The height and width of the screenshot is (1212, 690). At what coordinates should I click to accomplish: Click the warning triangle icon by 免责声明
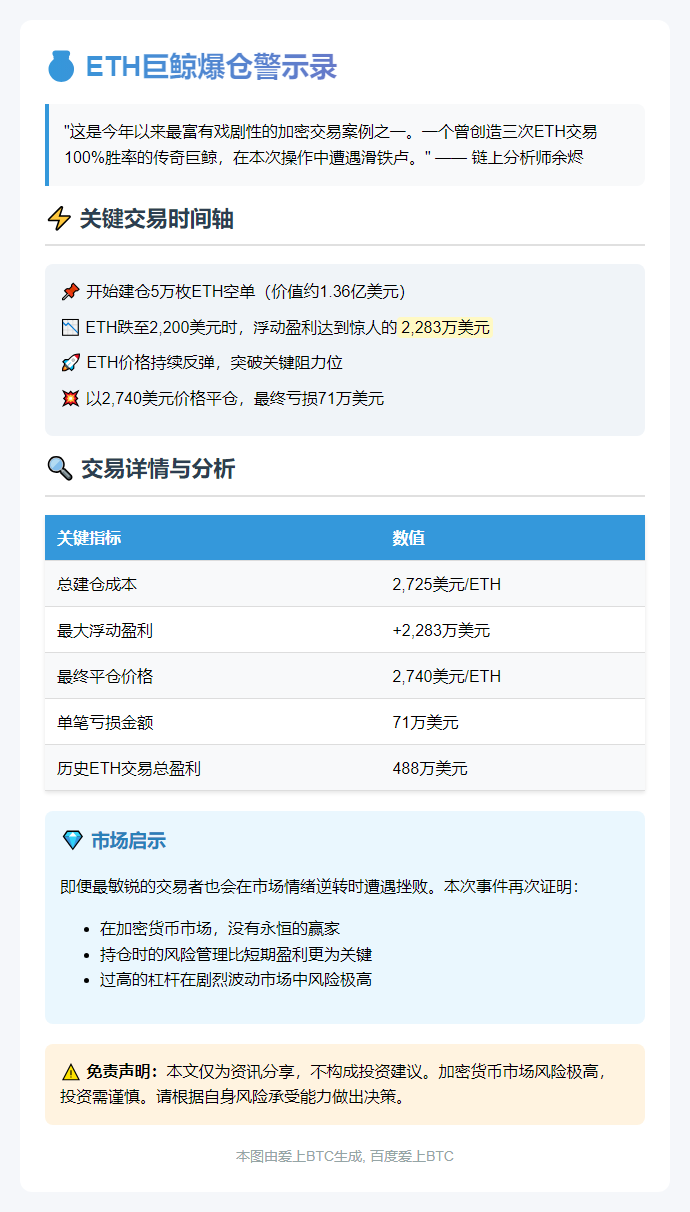71,1071
